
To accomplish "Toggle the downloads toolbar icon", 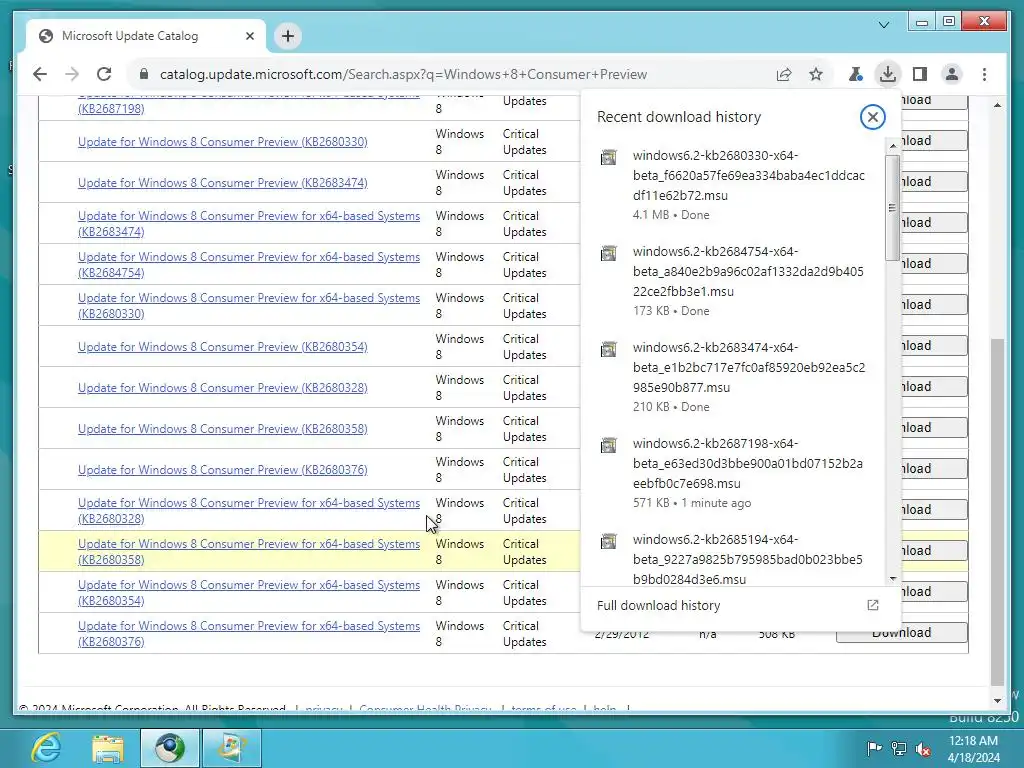I will click(888, 74).
